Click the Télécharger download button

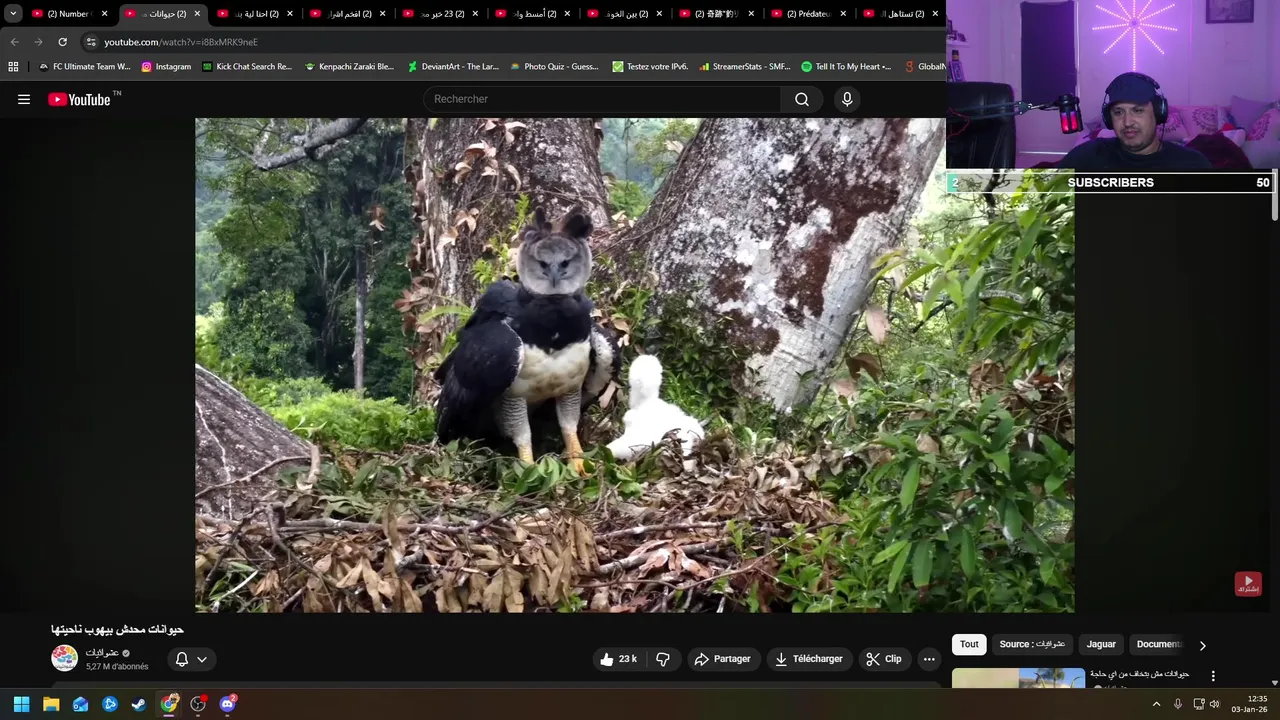click(810, 659)
